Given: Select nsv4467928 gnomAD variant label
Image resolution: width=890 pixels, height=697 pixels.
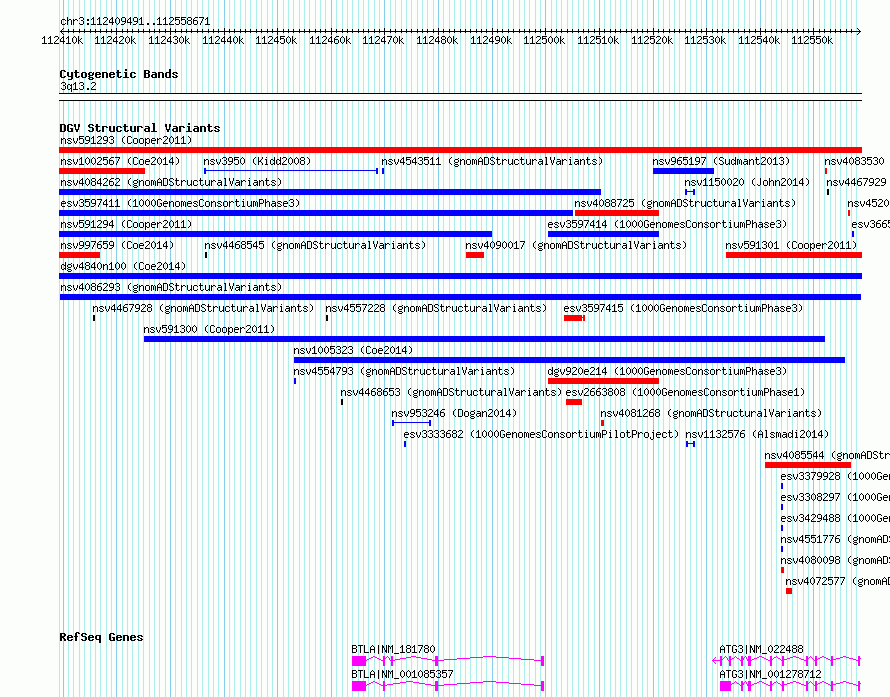Looking at the screenshot, I should pyautogui.click(x=203, y=308).
